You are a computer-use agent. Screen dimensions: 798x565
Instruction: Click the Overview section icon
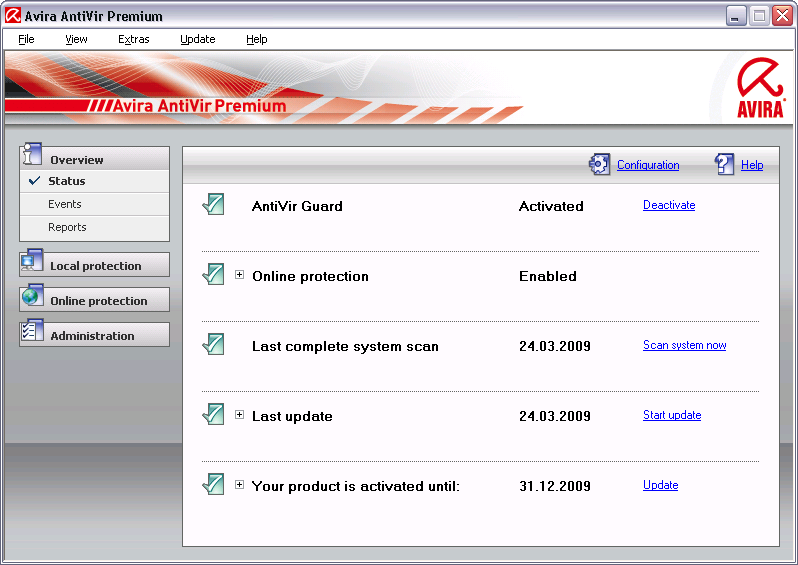point(32,155)
